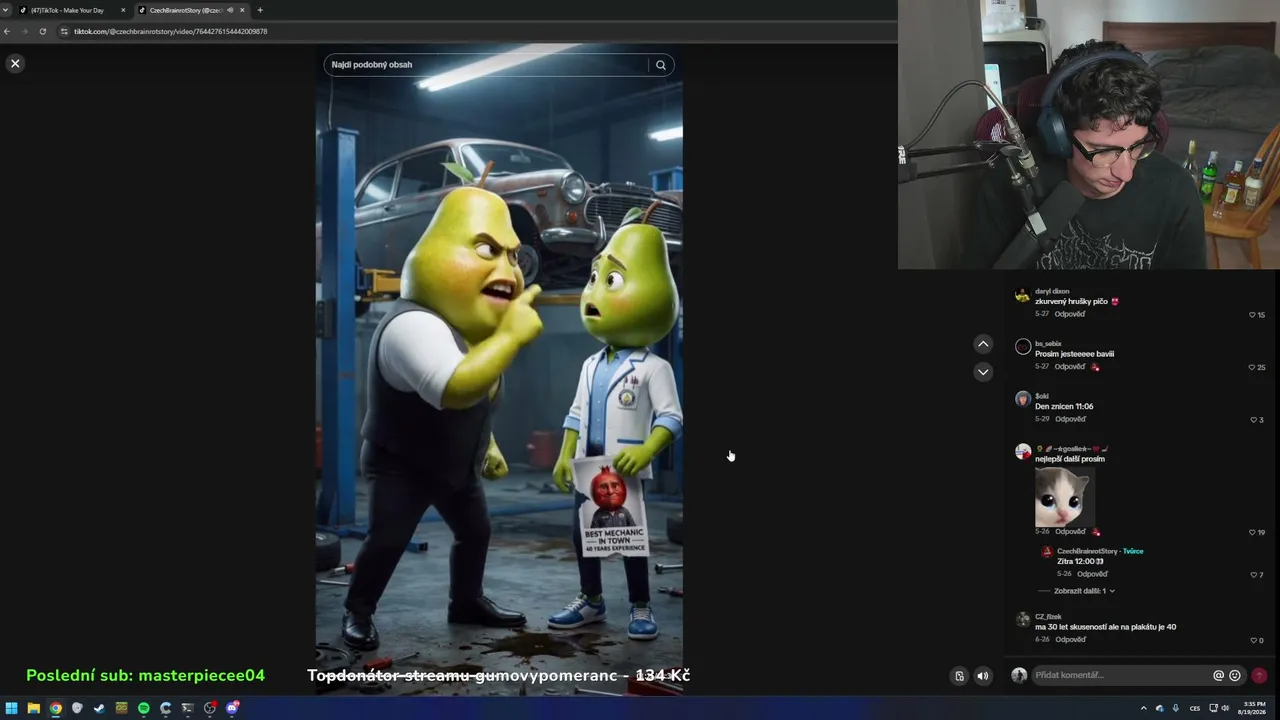Open Discord from the taskbar

click(232, 708)
